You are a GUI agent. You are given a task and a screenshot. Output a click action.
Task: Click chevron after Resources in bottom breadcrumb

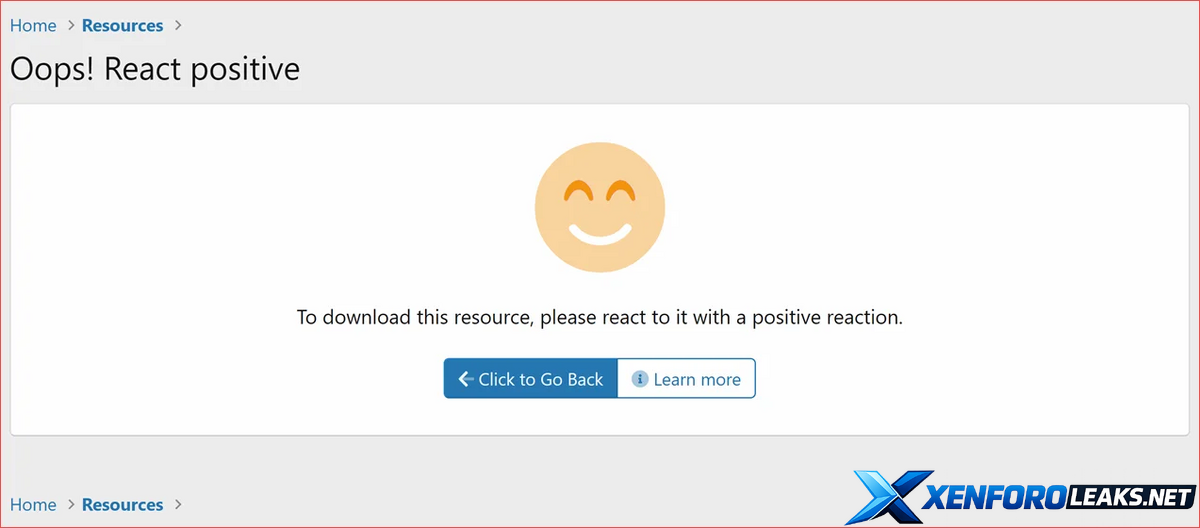click(x=178, y=505)
